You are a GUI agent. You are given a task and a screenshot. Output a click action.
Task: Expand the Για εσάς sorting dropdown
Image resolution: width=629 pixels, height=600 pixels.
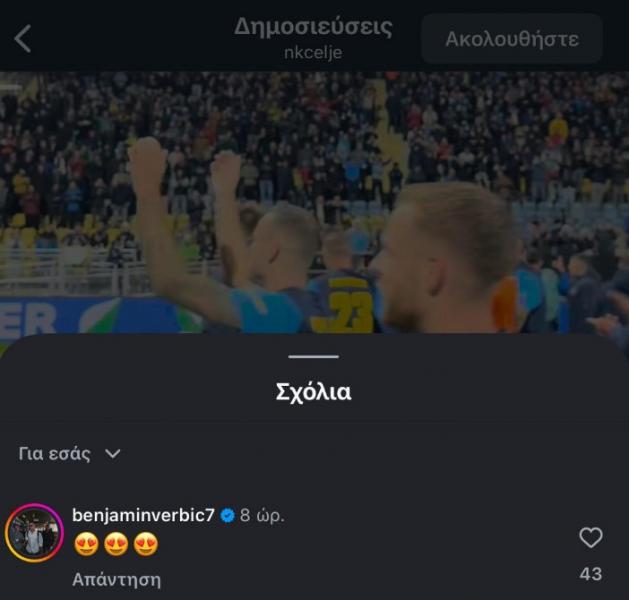point(69,454)
